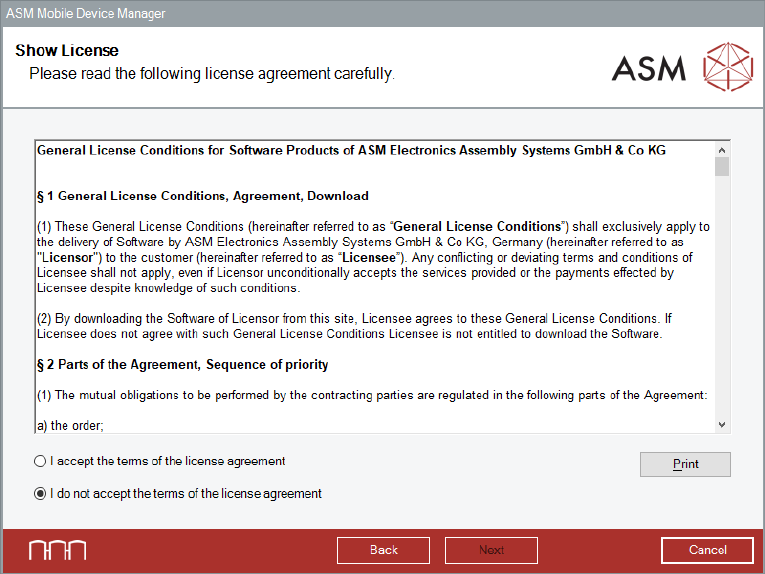The height and width of the screenshot is (574, 765).
Task: Click the 'Show License' heading
Action: click(x=67, y=51)
